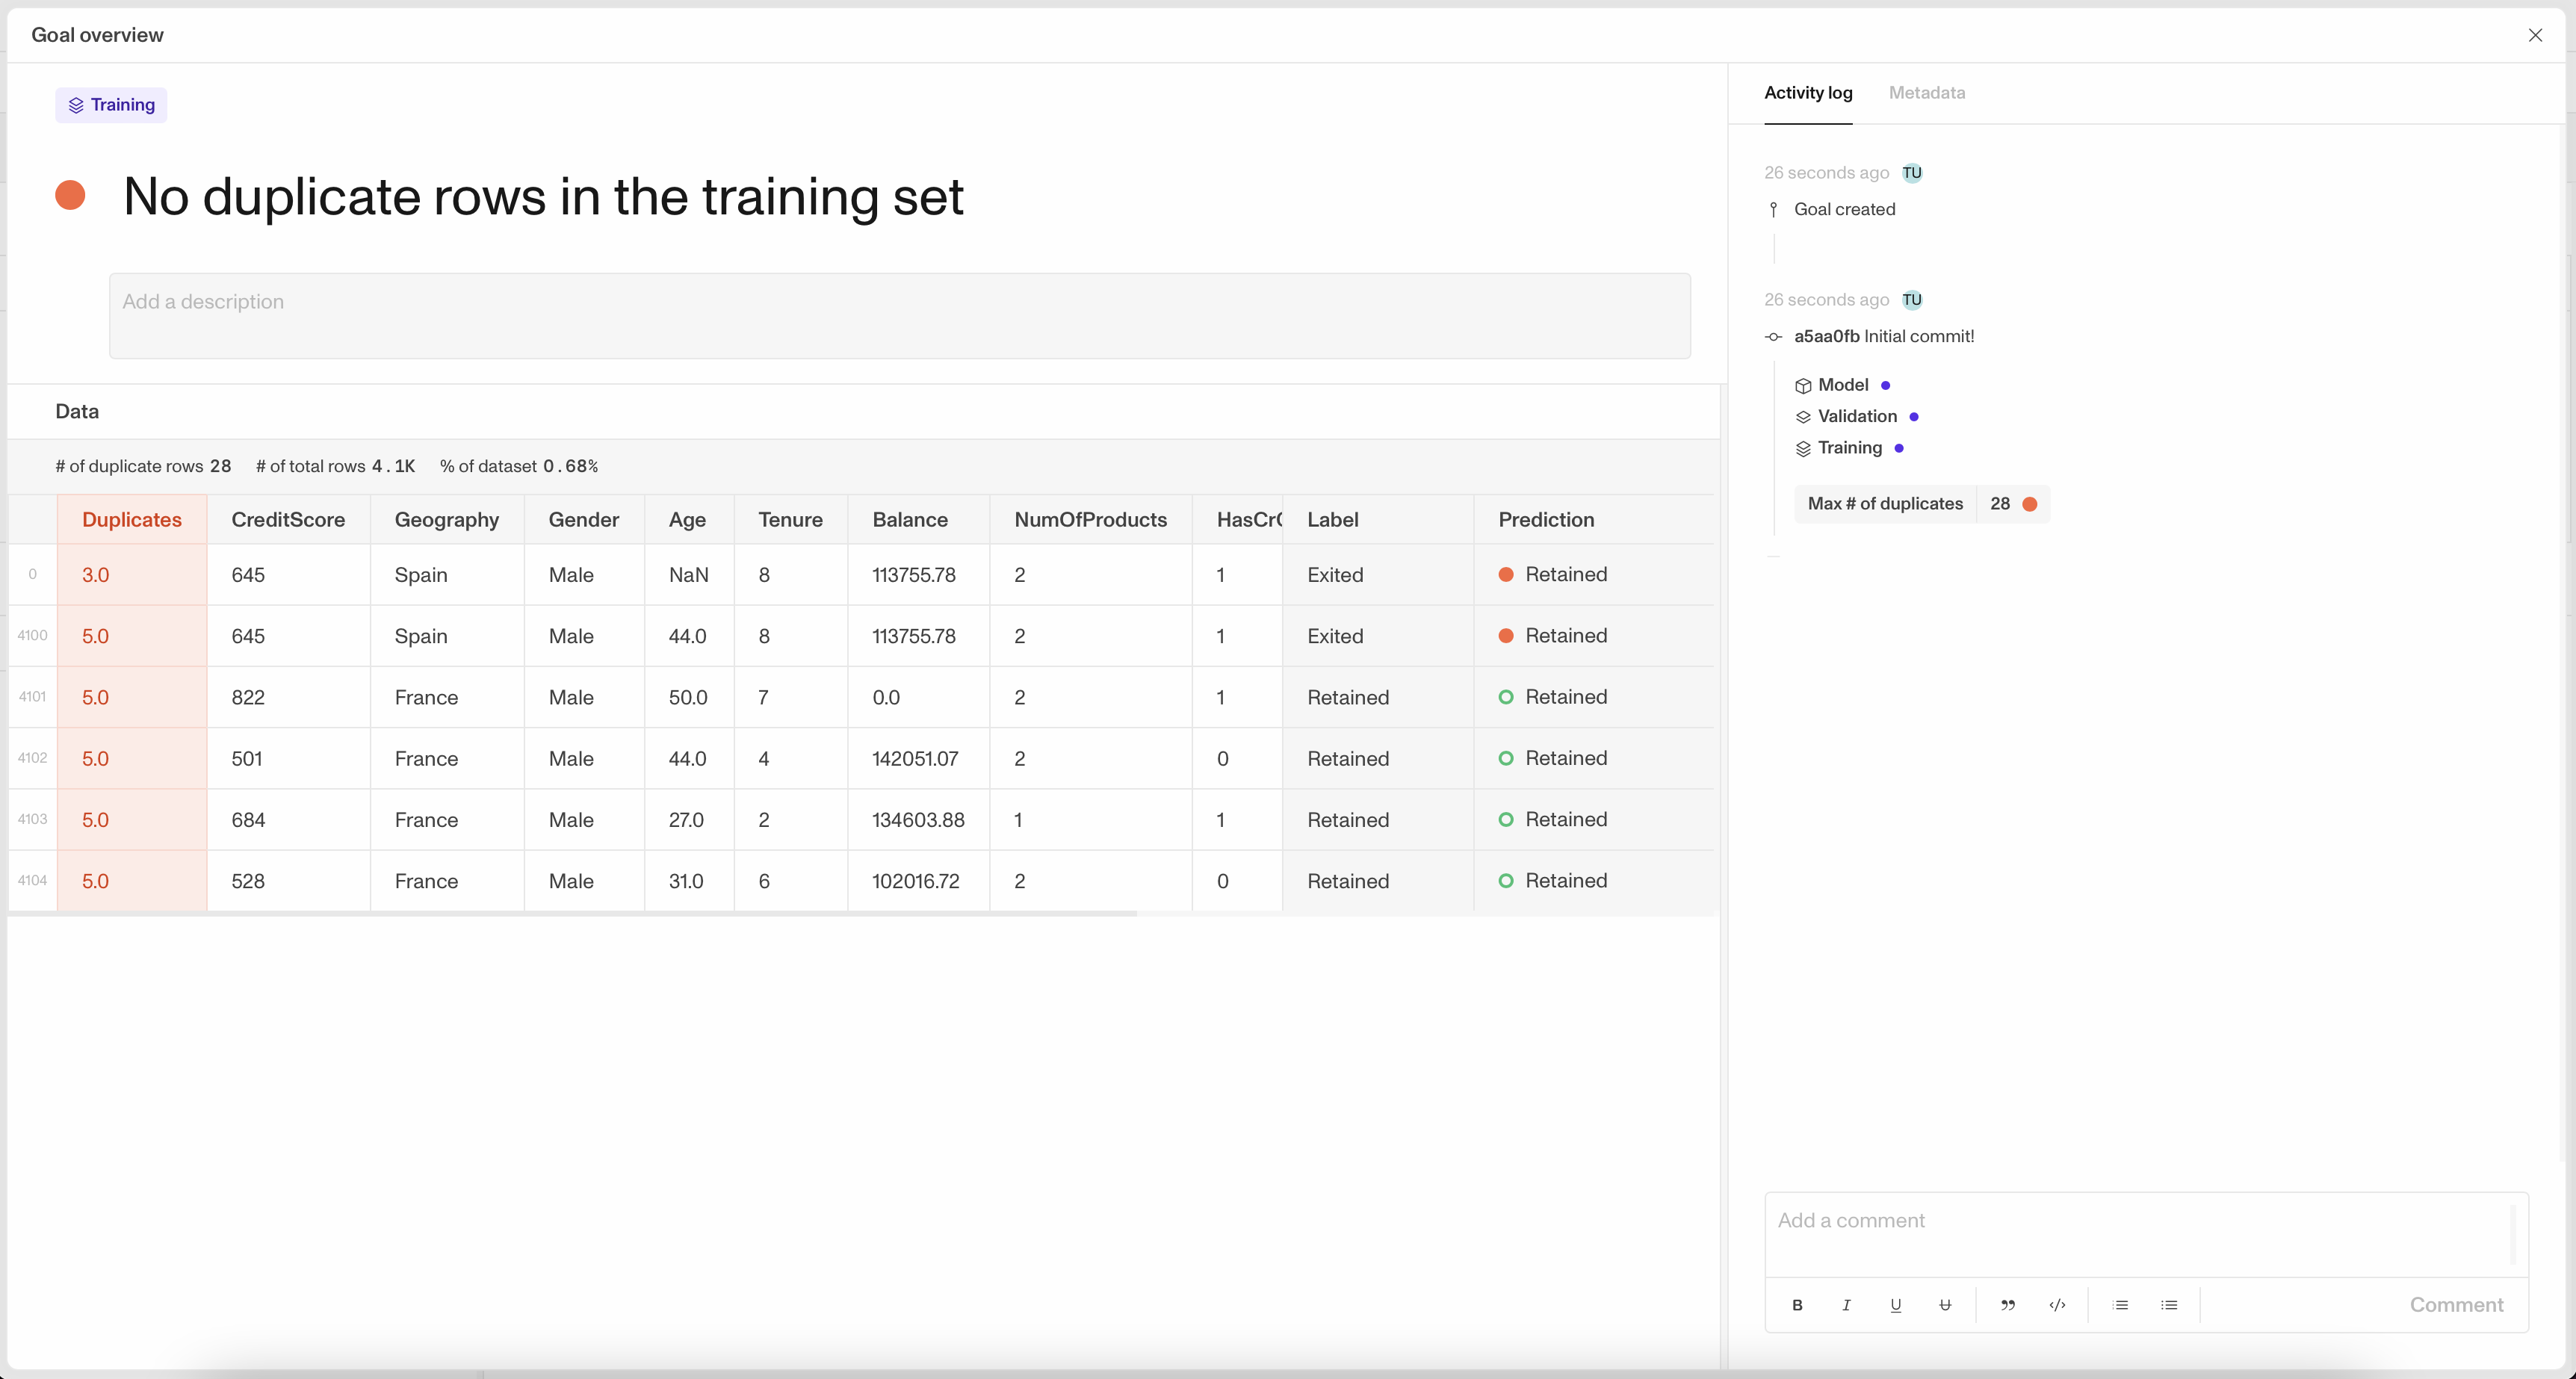The height and width of the screenshot is (1379, 2576).
Task: Insert numbered list in comment
Action: tap(2120, 1305)
